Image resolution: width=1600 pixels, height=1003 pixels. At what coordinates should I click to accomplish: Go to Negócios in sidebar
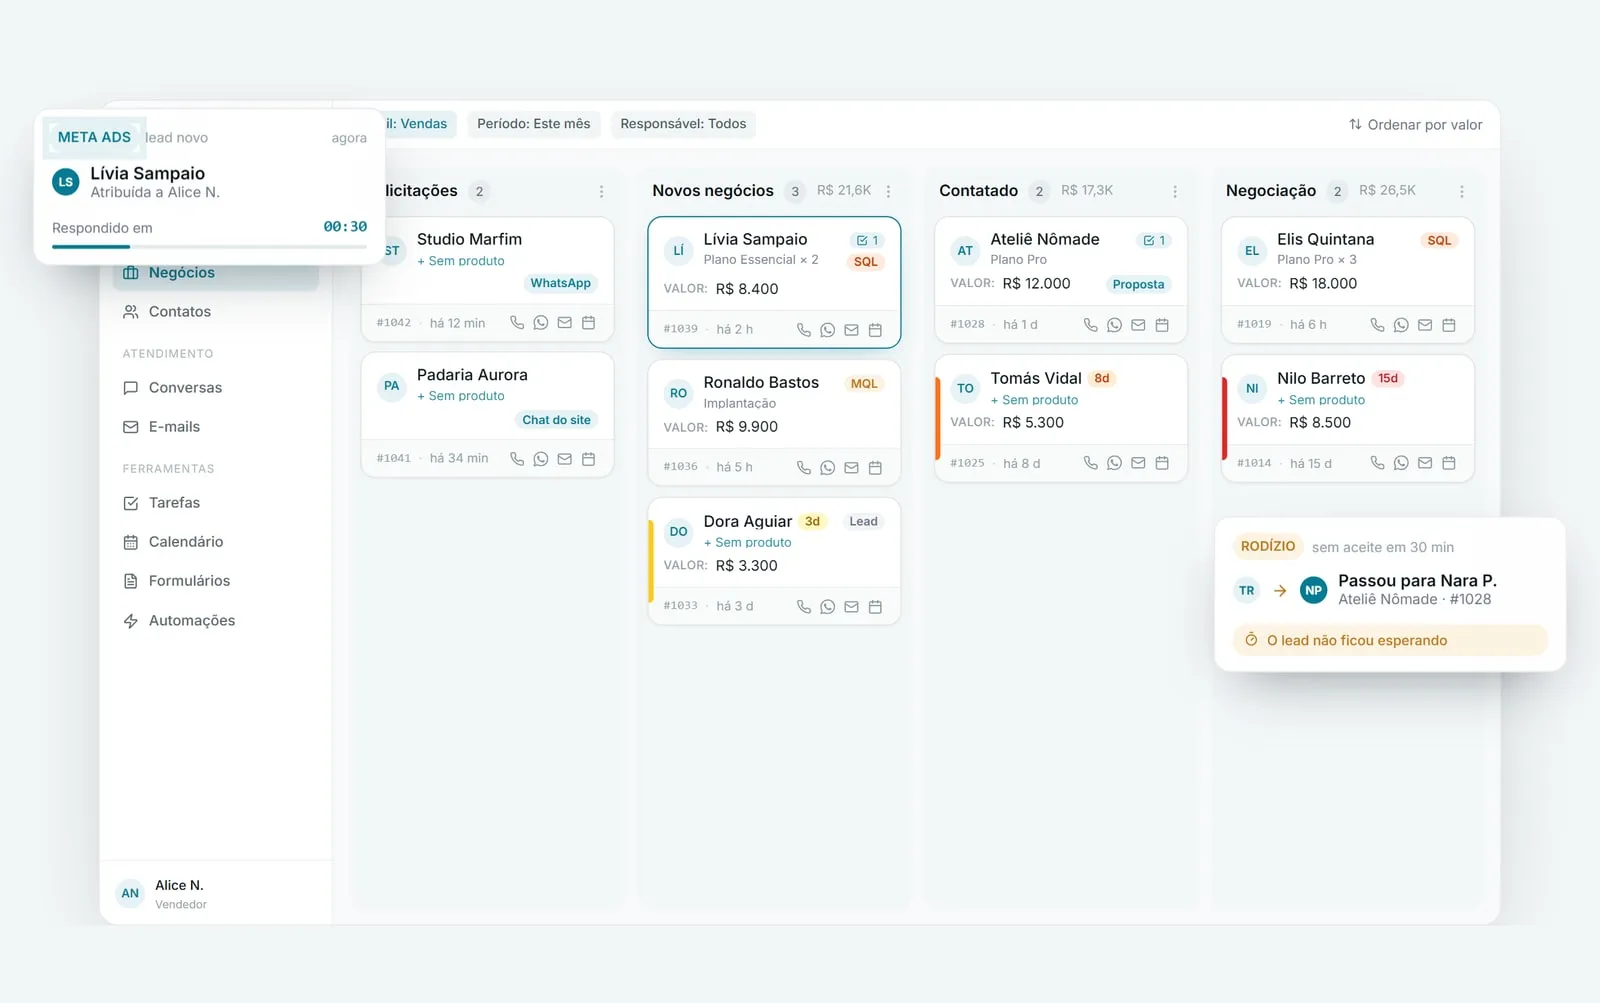[x=215, y=273]
